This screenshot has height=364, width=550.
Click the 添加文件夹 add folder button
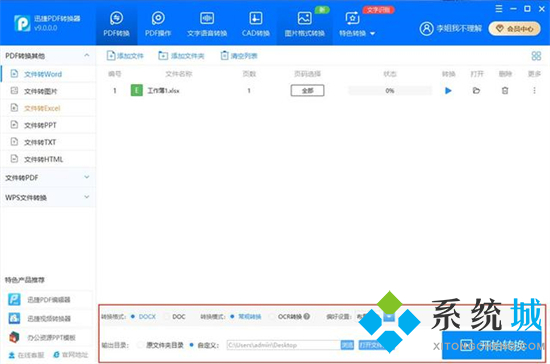point(181,56)
